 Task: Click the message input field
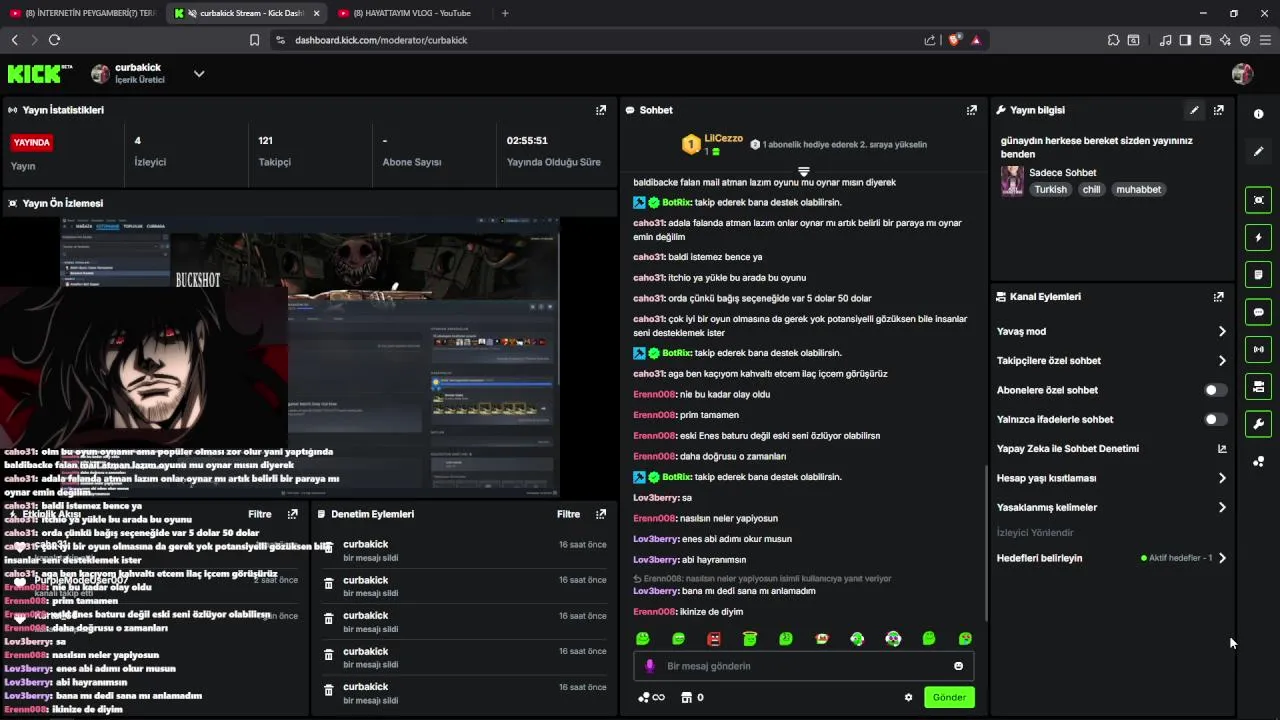(803, 666)
